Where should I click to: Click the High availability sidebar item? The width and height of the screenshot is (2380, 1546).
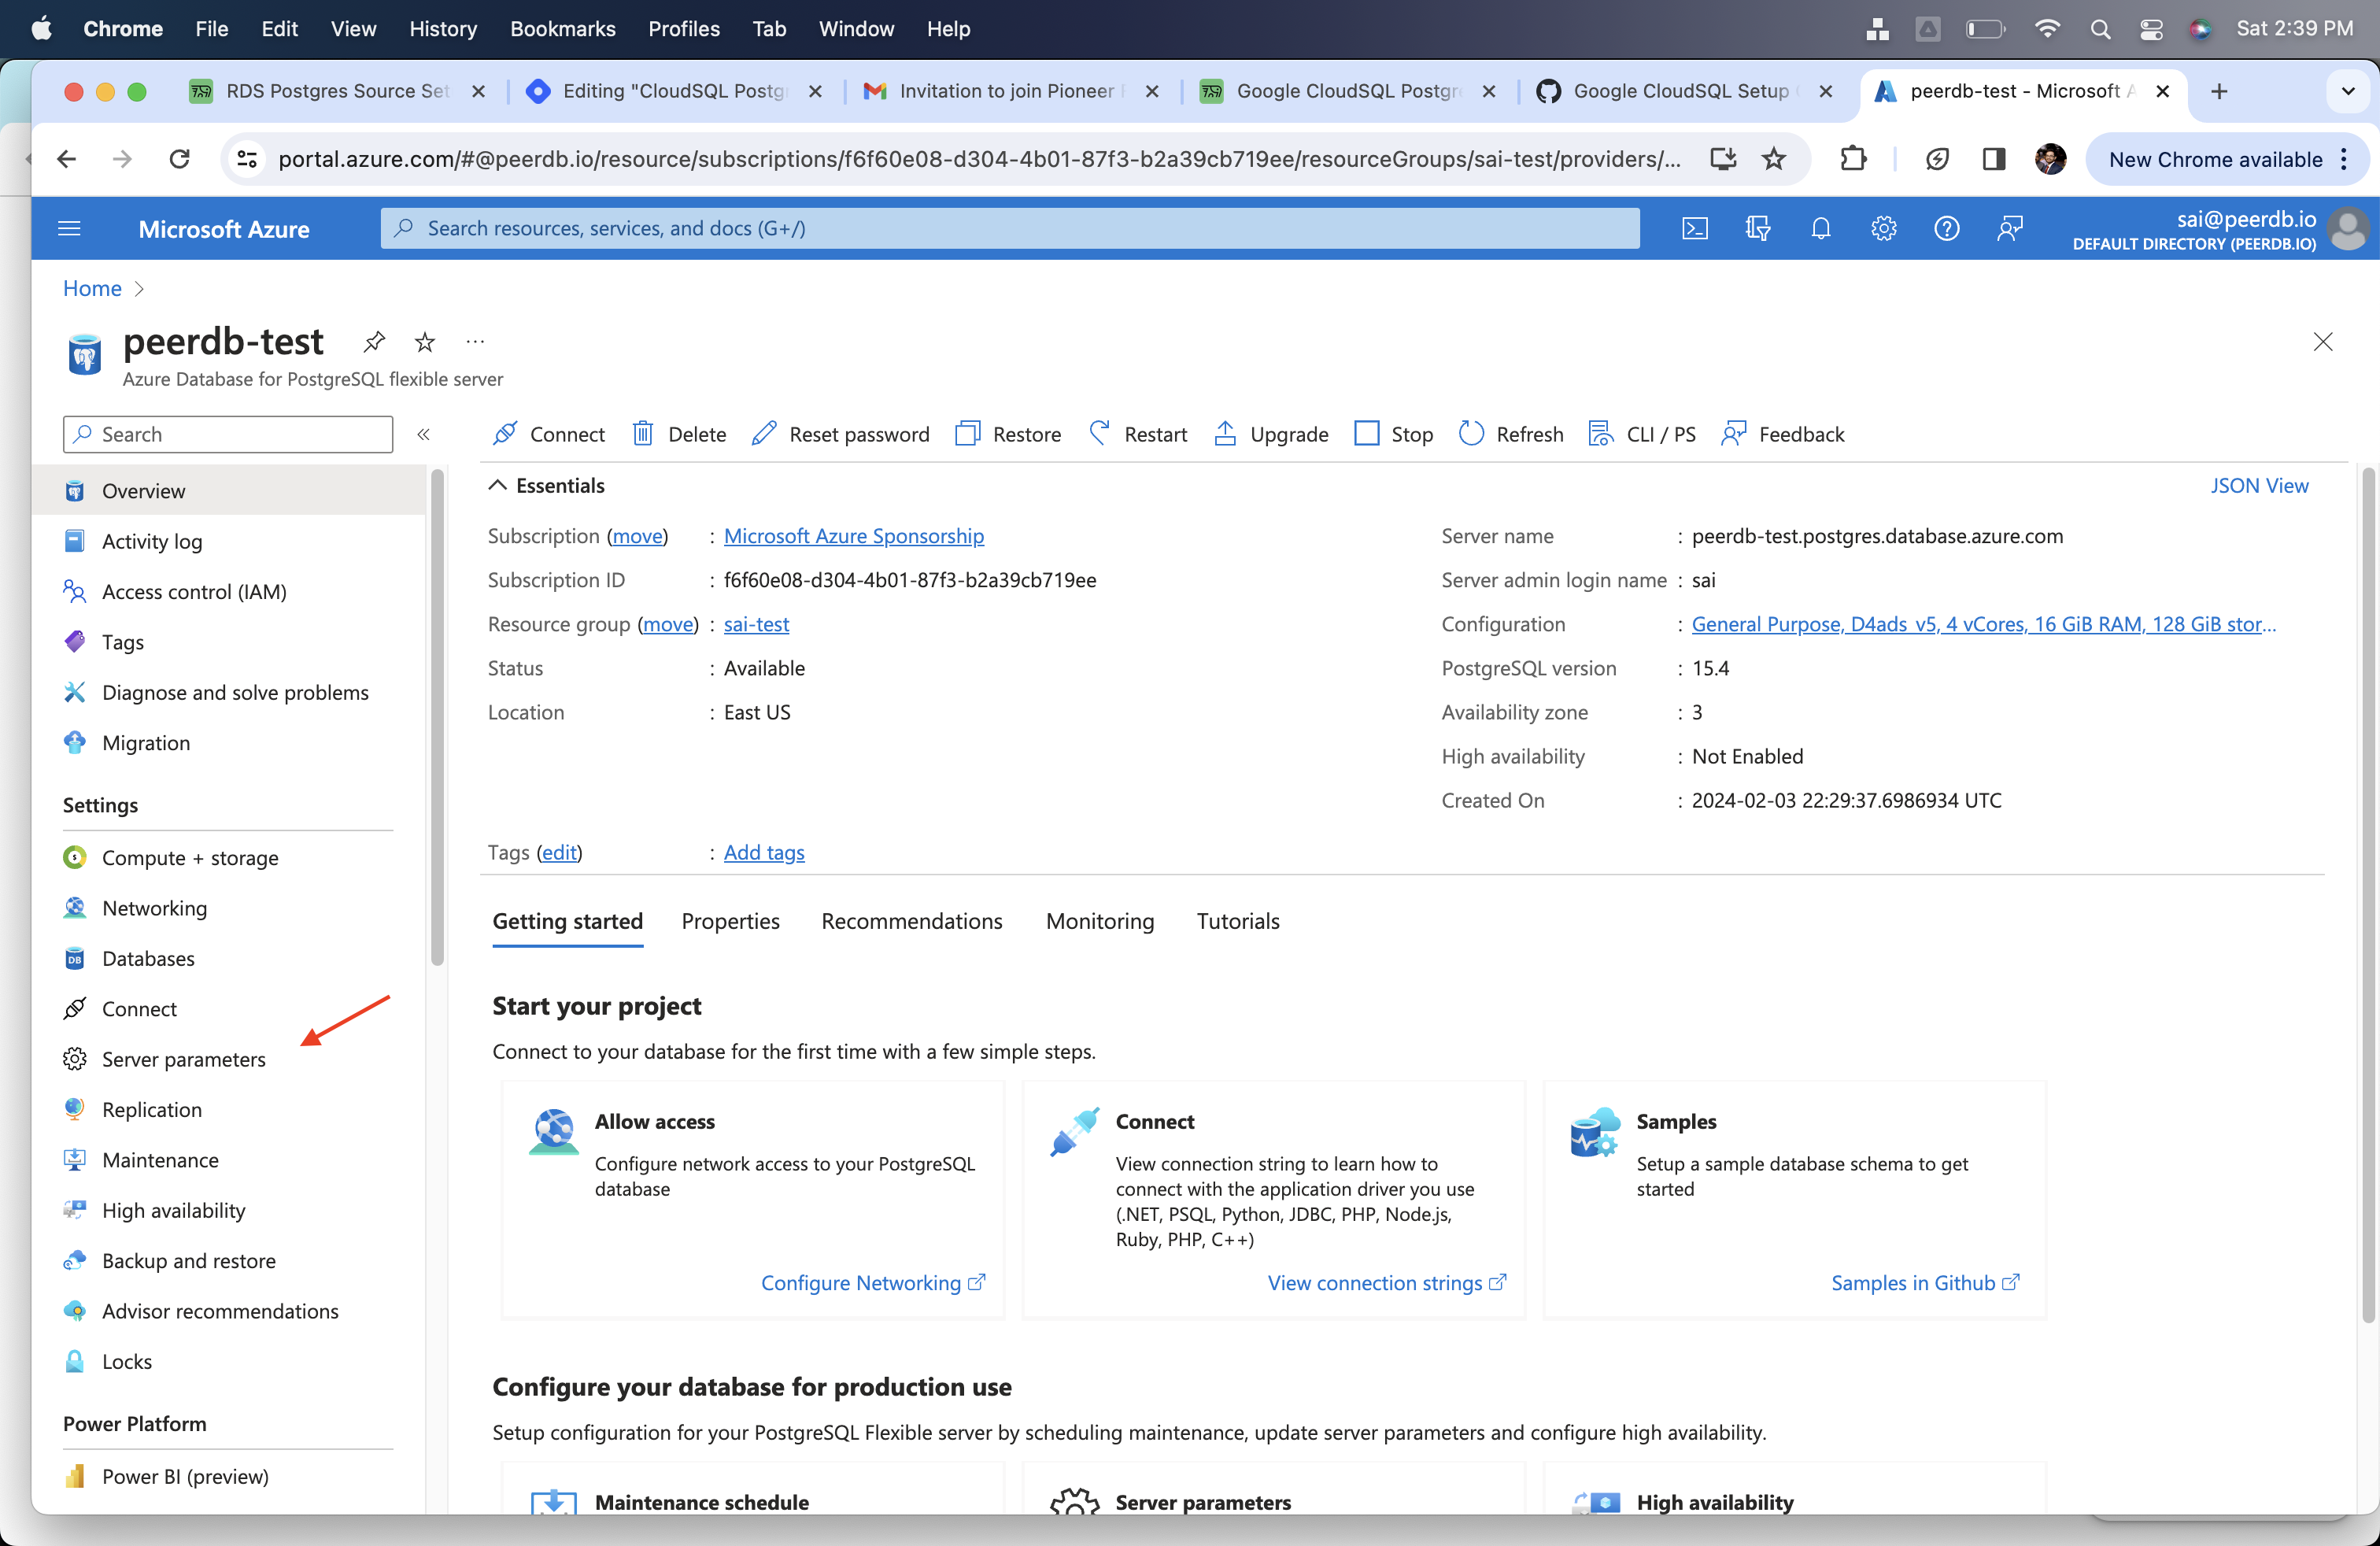pyautogui.click(x=173, y=1208)
